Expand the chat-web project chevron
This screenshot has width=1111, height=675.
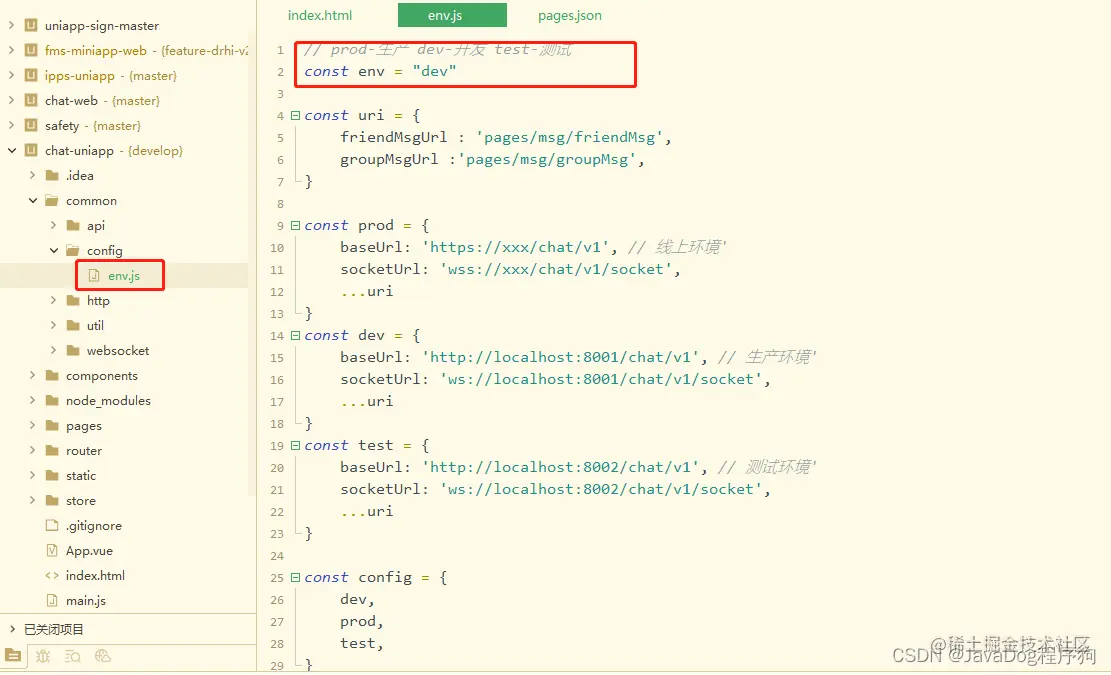pyautogui.click(x=11, y=101)
